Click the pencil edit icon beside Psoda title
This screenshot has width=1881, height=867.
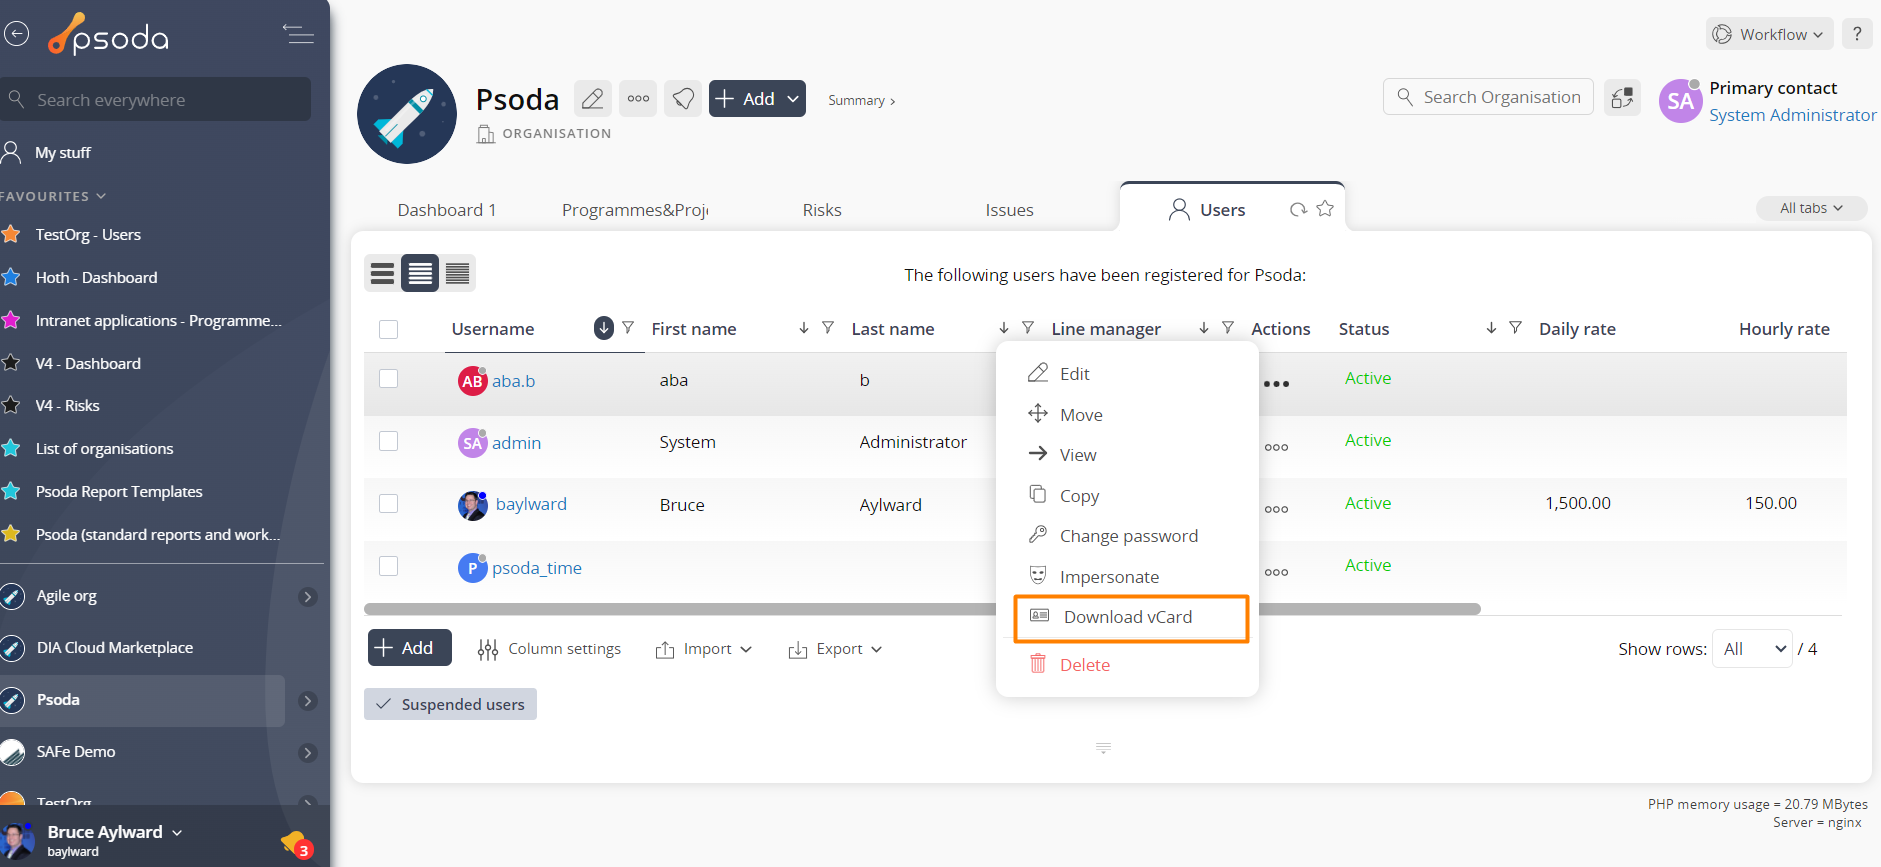(593, 99)
